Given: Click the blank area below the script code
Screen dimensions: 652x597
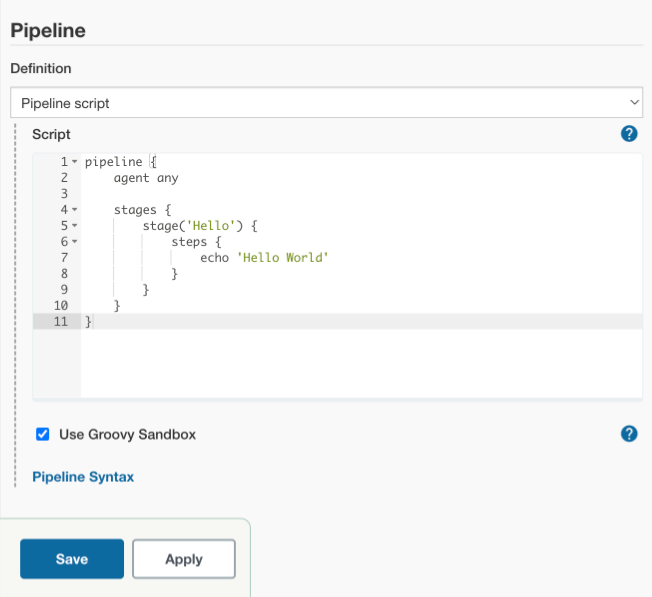Looking at the screenshot, I should pos(360,365).
